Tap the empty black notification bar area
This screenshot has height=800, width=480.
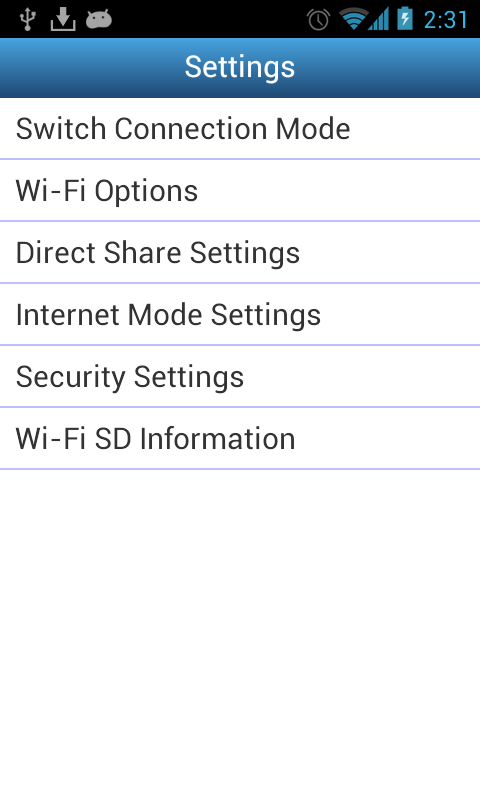pyautogui.click(x=209, y=19)
